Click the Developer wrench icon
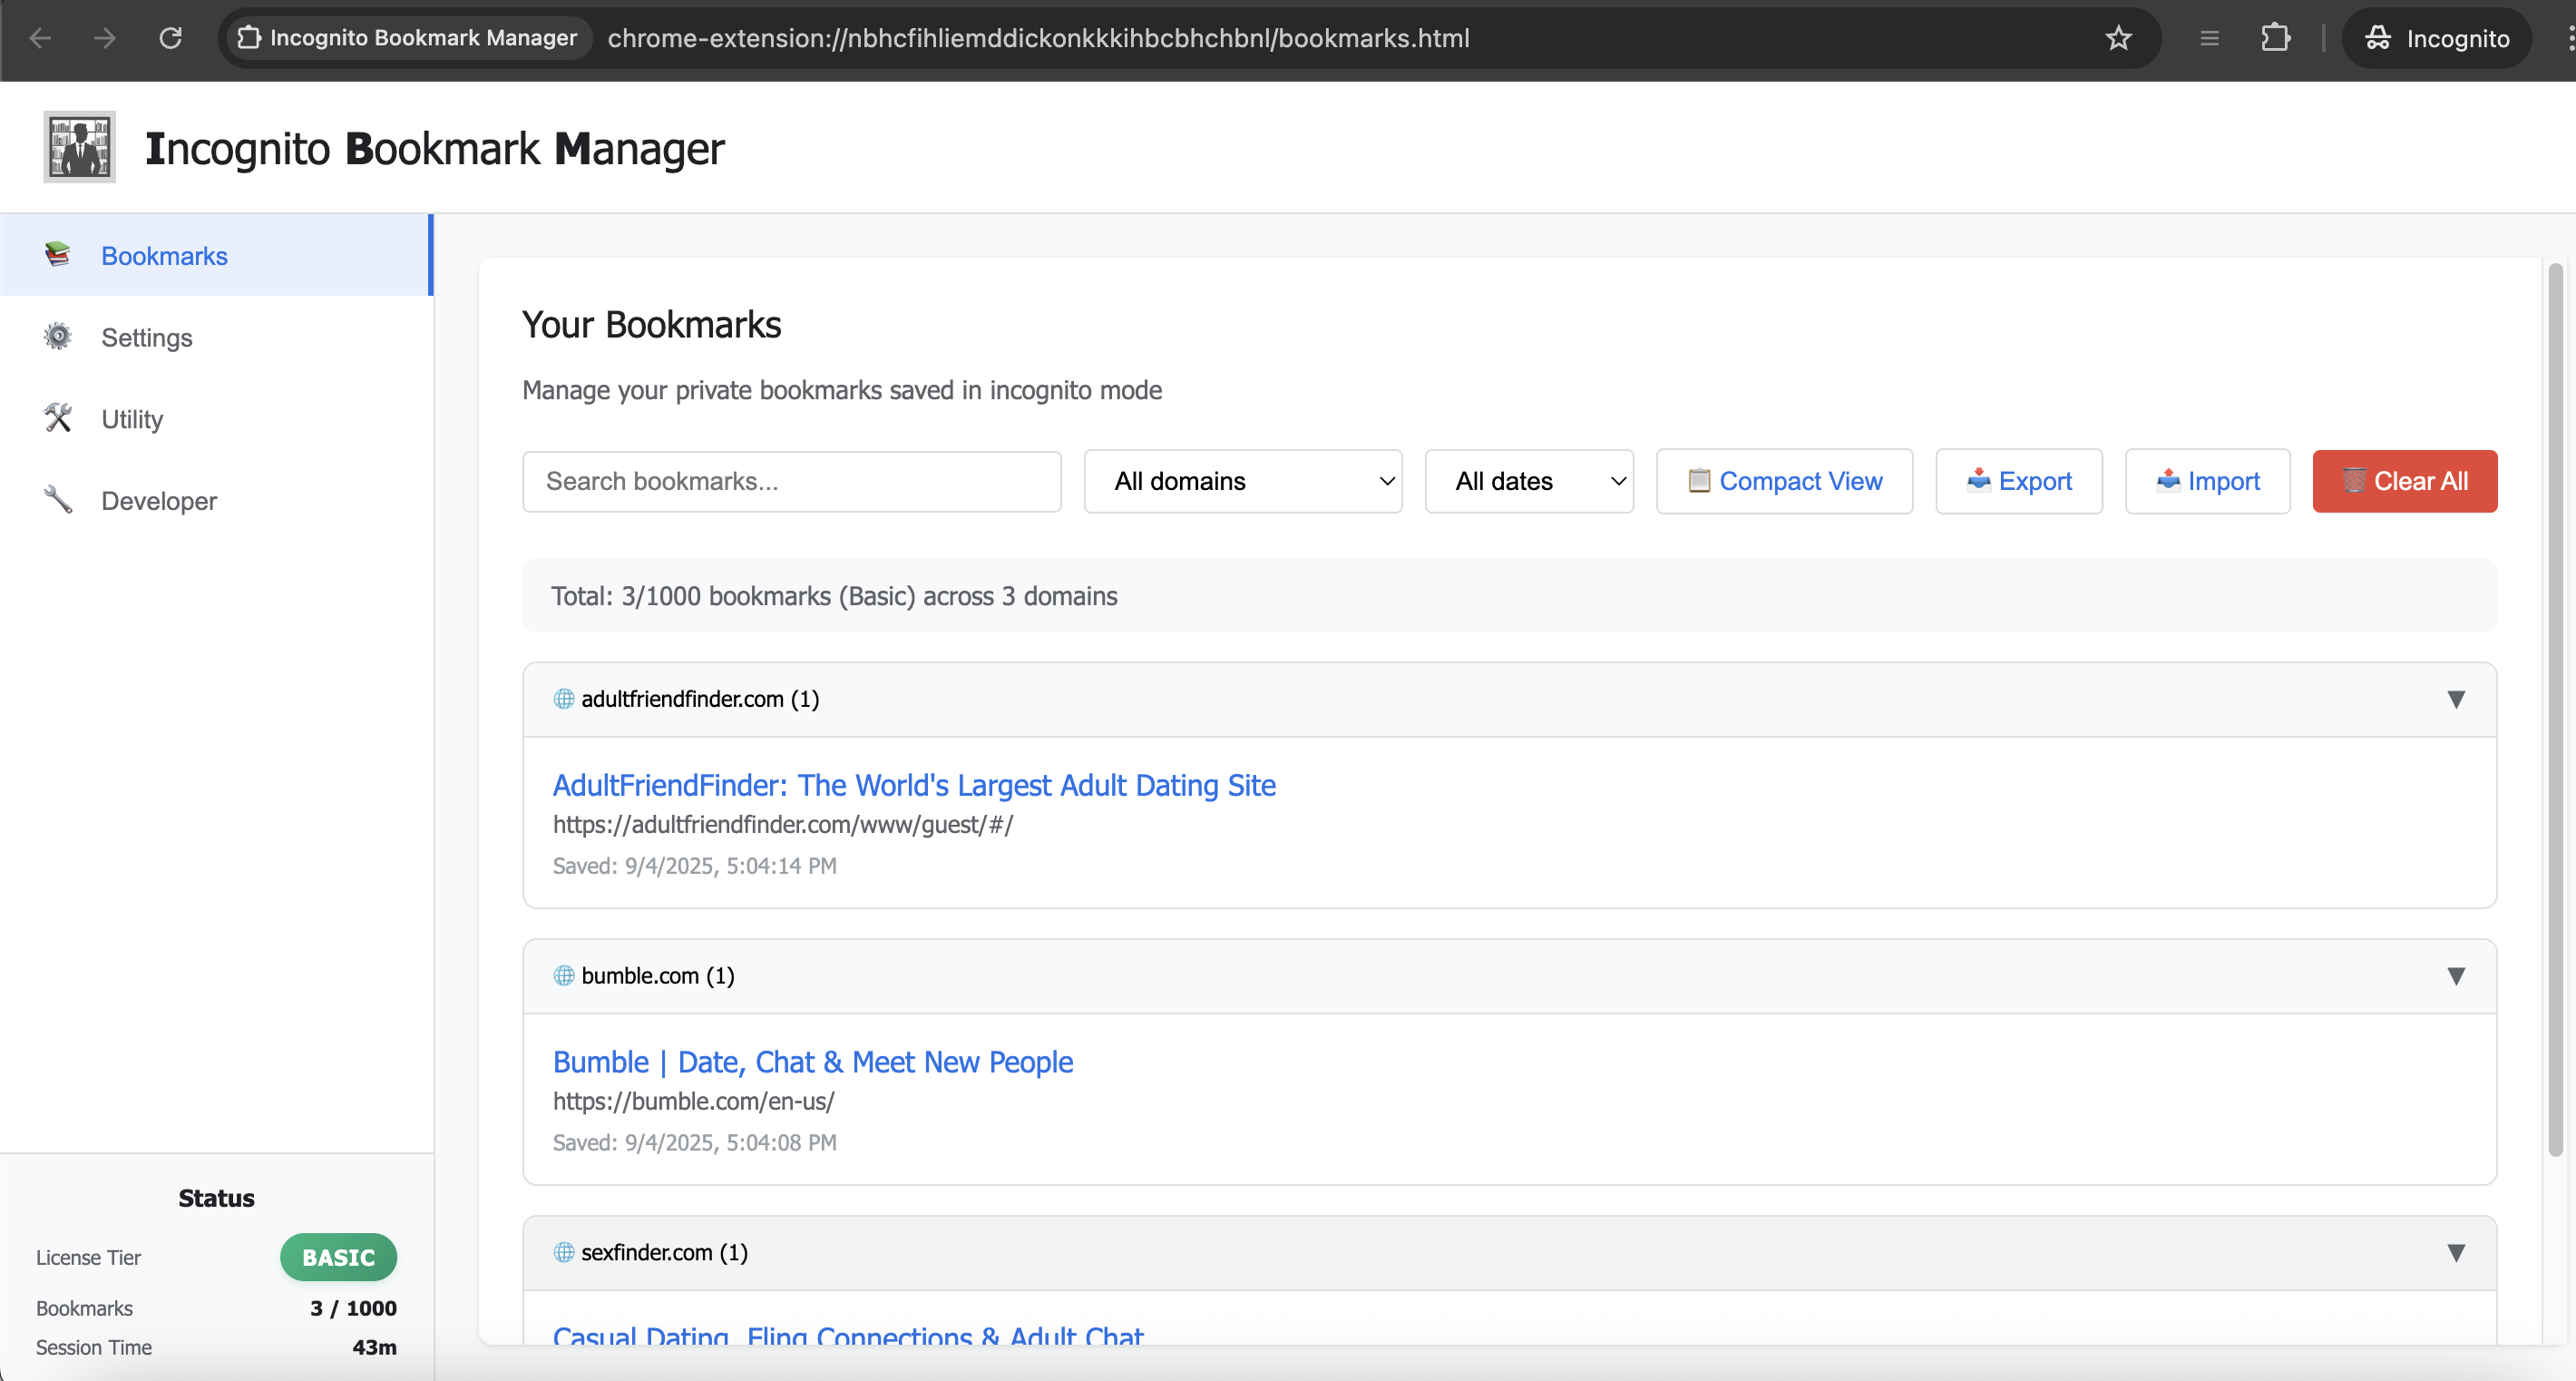This screenshot has width=2576, height=1381. [x=58, y=499]
